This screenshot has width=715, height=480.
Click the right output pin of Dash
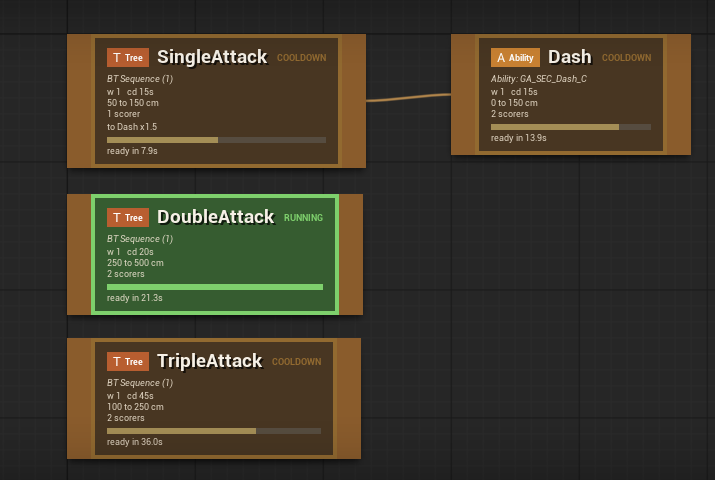click(x=679, y=94)
